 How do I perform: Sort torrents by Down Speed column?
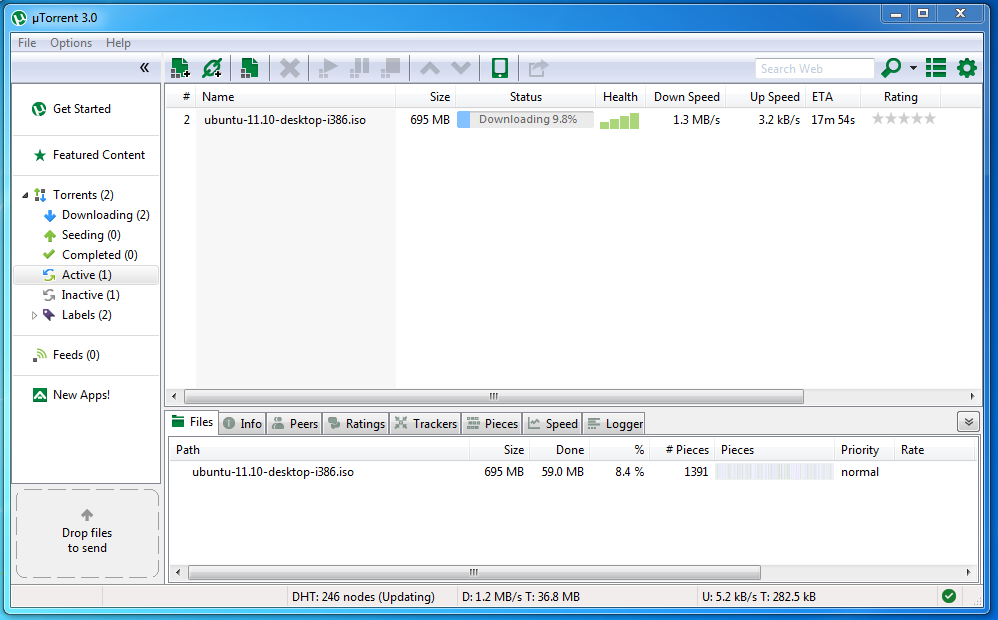click(x=685, y=97)
